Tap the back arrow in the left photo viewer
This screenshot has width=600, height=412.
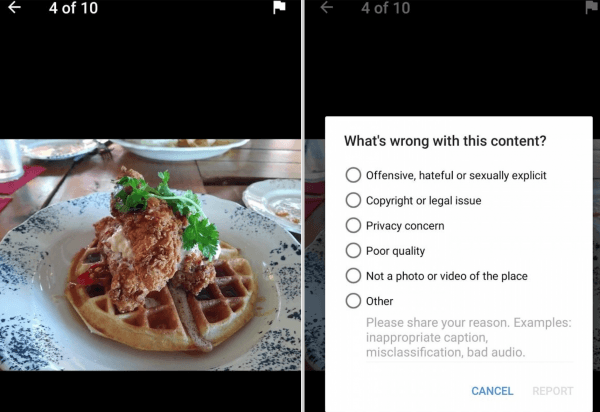(x=14, y=7)
